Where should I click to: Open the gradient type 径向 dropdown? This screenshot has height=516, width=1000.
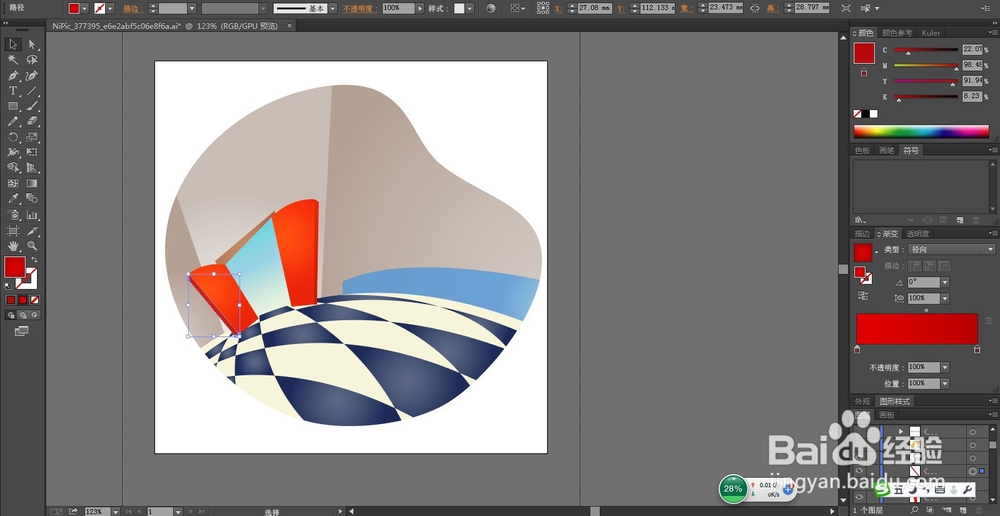click(950, 249)
